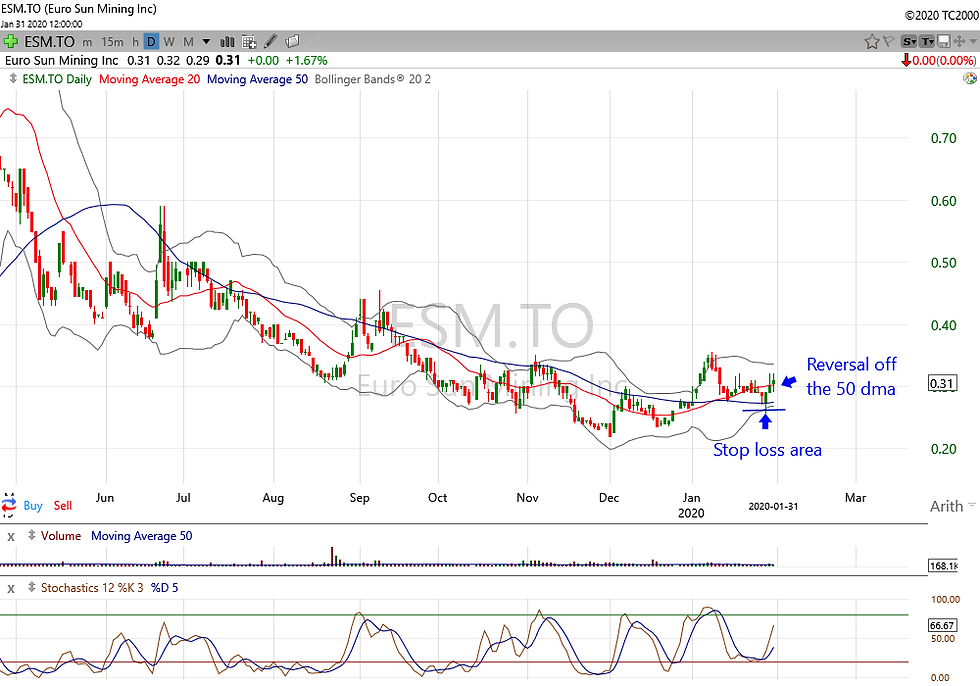The image size is (980, 686).
Task: Click the Jan 31 2020 12:00:00 timestamp
Action: coord(41,24)
